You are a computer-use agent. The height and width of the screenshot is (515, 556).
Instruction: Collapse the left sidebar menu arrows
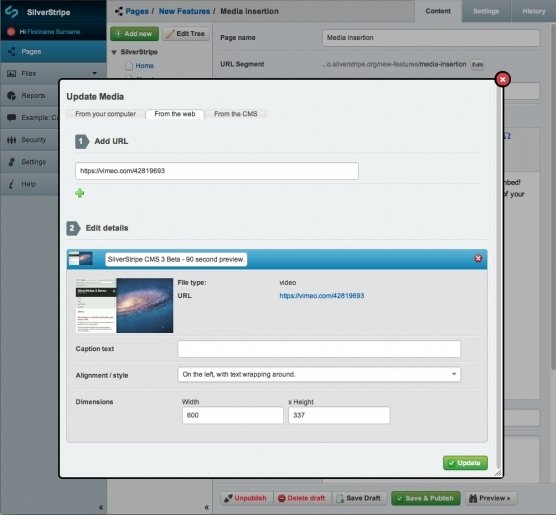[101, 507]
